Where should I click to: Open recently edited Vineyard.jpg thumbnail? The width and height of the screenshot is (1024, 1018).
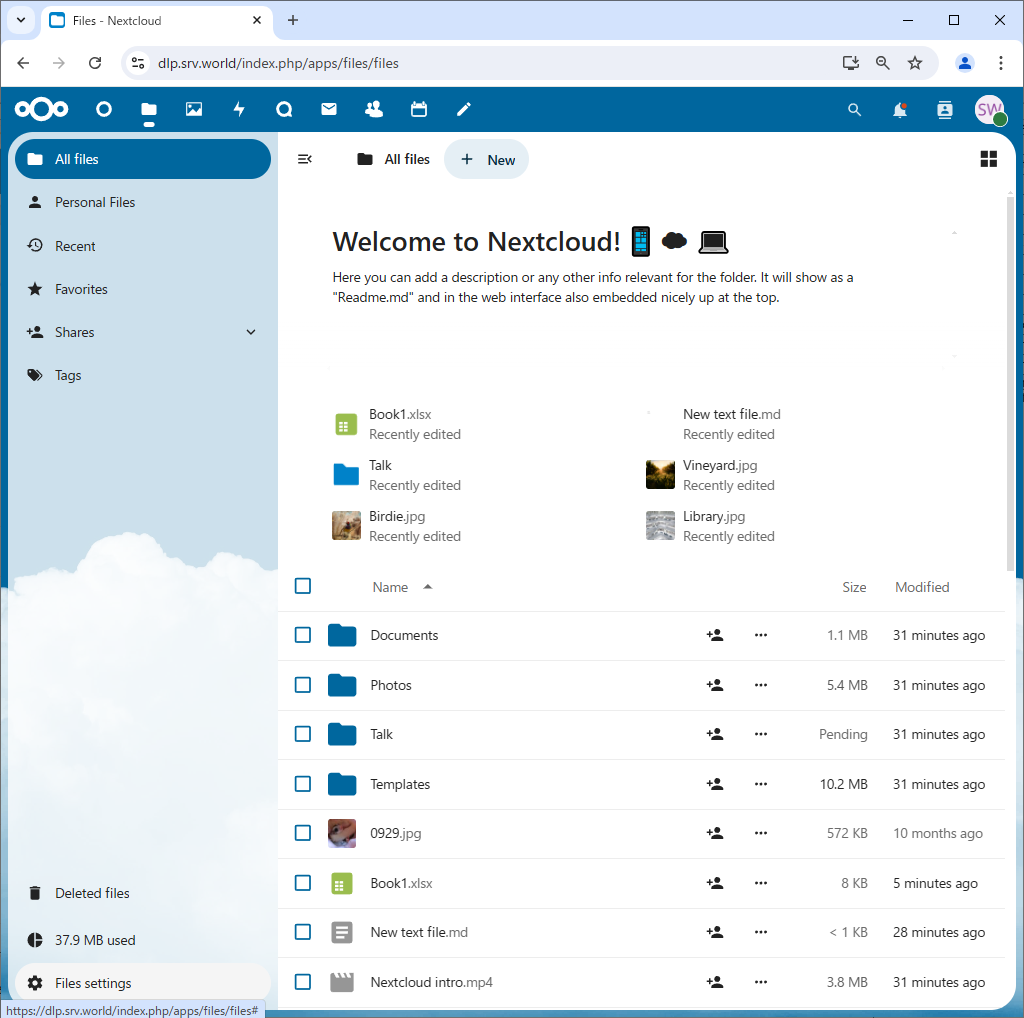coord(660,475)
